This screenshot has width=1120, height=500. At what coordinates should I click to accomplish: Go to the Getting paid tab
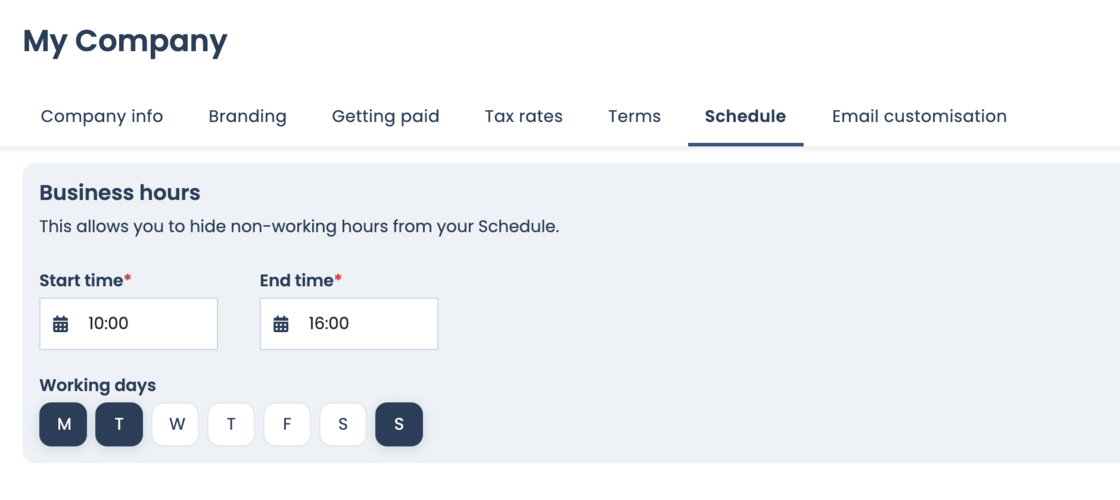click(385, 116)
